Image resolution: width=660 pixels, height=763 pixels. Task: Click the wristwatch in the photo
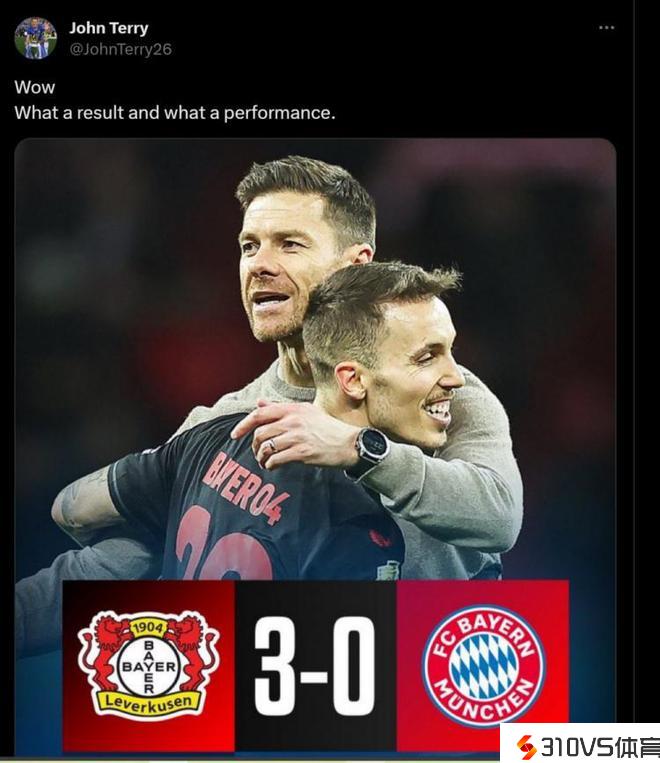372,445
